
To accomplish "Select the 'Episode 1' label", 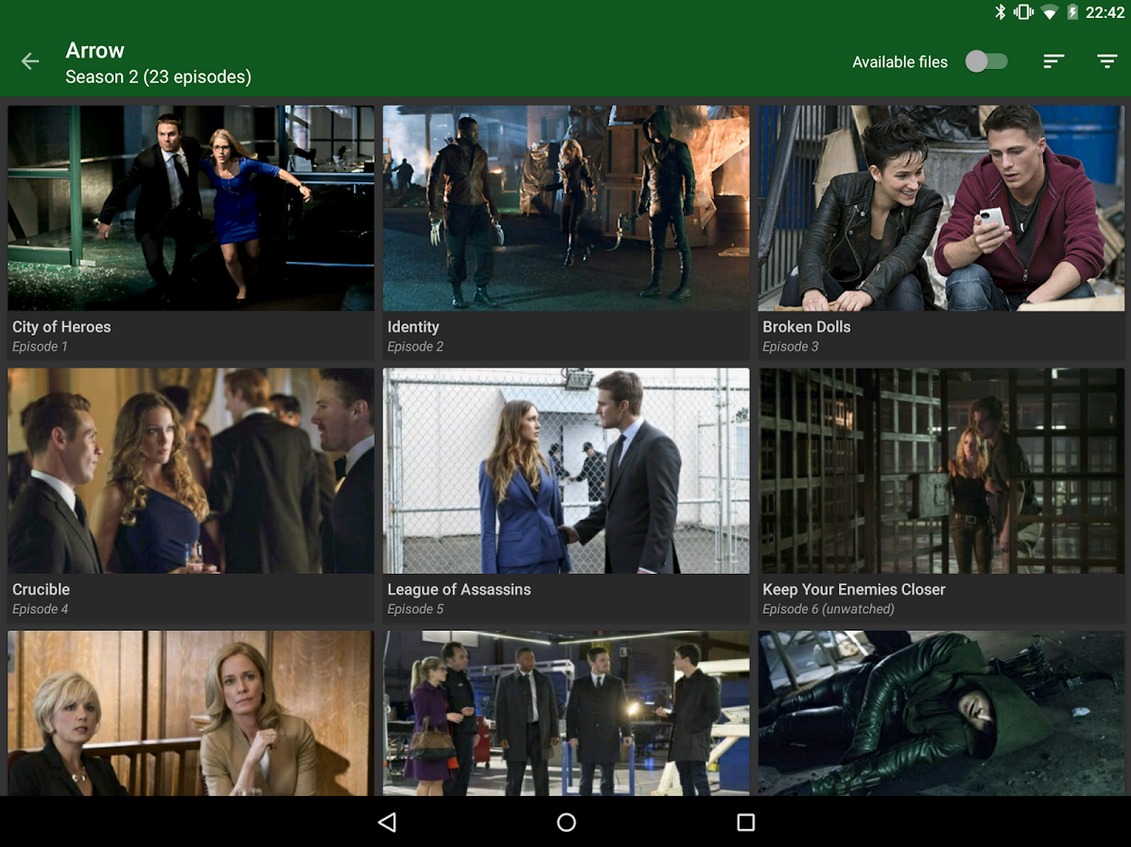I will pos(40,346).
